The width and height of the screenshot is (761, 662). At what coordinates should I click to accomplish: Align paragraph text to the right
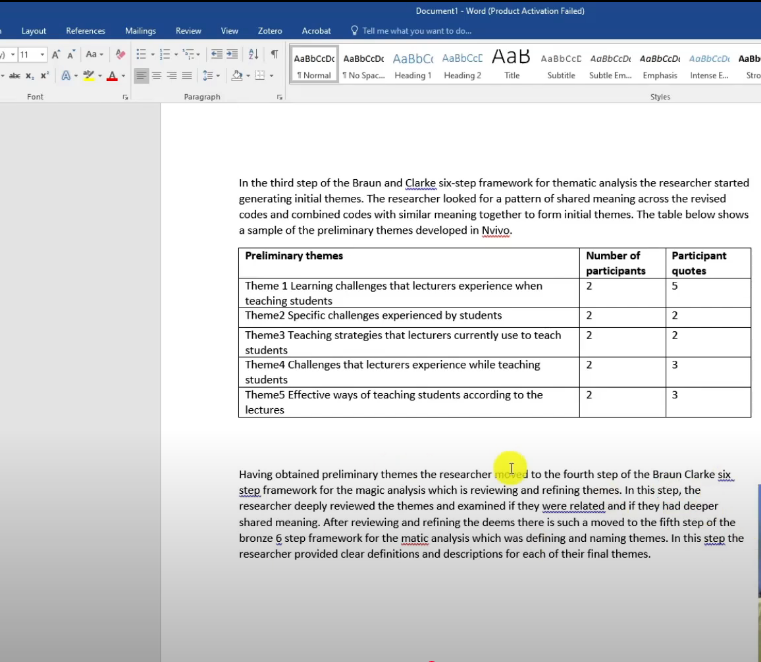[171, 76]
